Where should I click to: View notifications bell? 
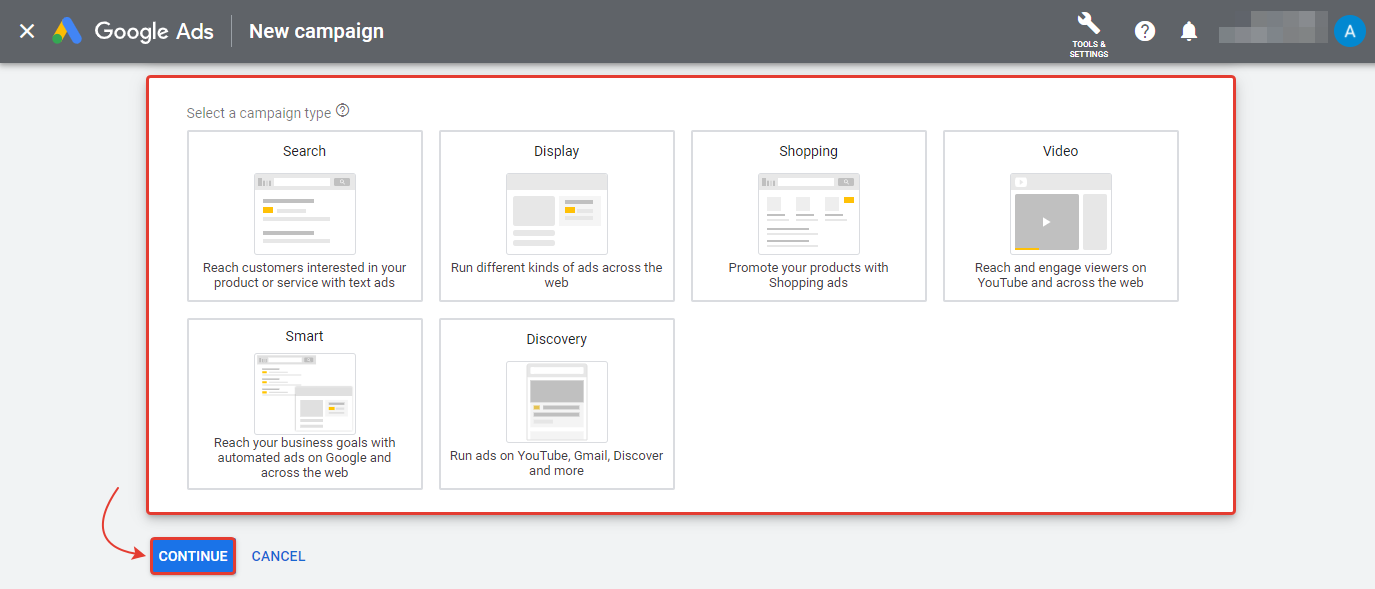[x=1189, y=31]
